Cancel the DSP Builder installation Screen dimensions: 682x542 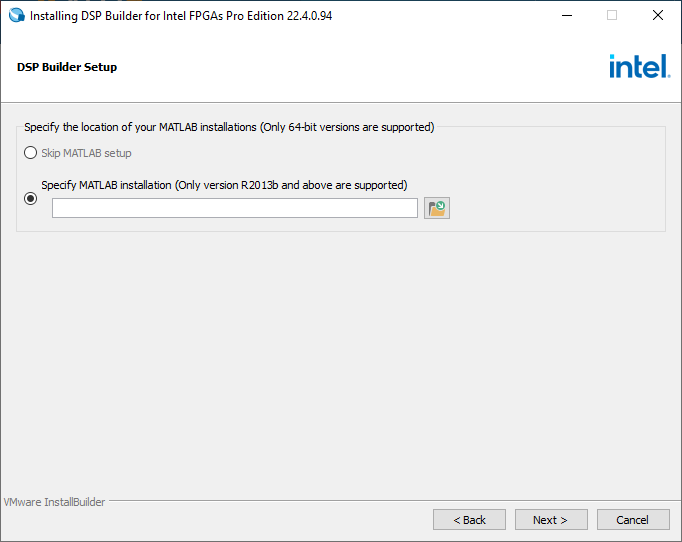[633, 520]
